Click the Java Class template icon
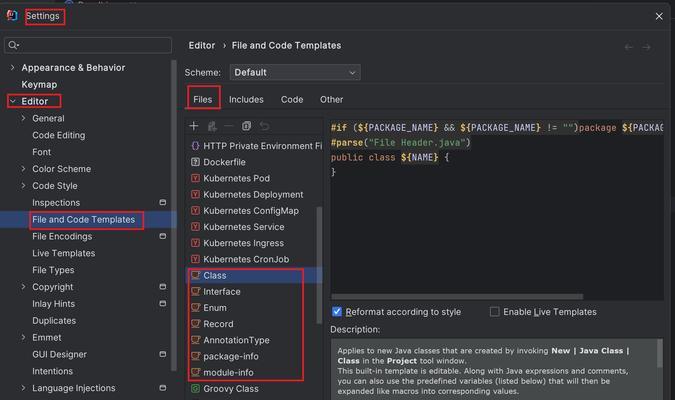The height and width of the screenshot is (400, 675). [195, 275]
